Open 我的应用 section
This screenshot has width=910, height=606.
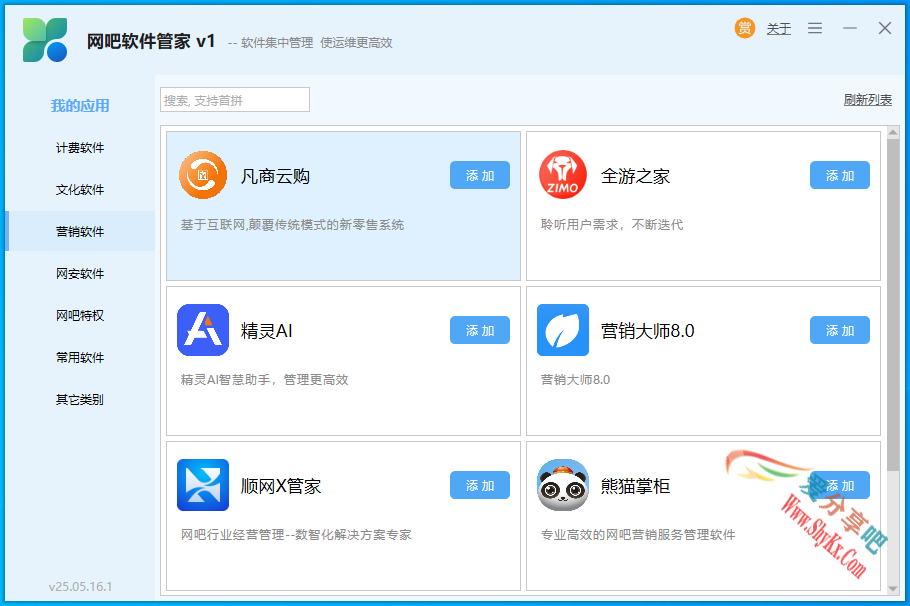click(80, 106)
